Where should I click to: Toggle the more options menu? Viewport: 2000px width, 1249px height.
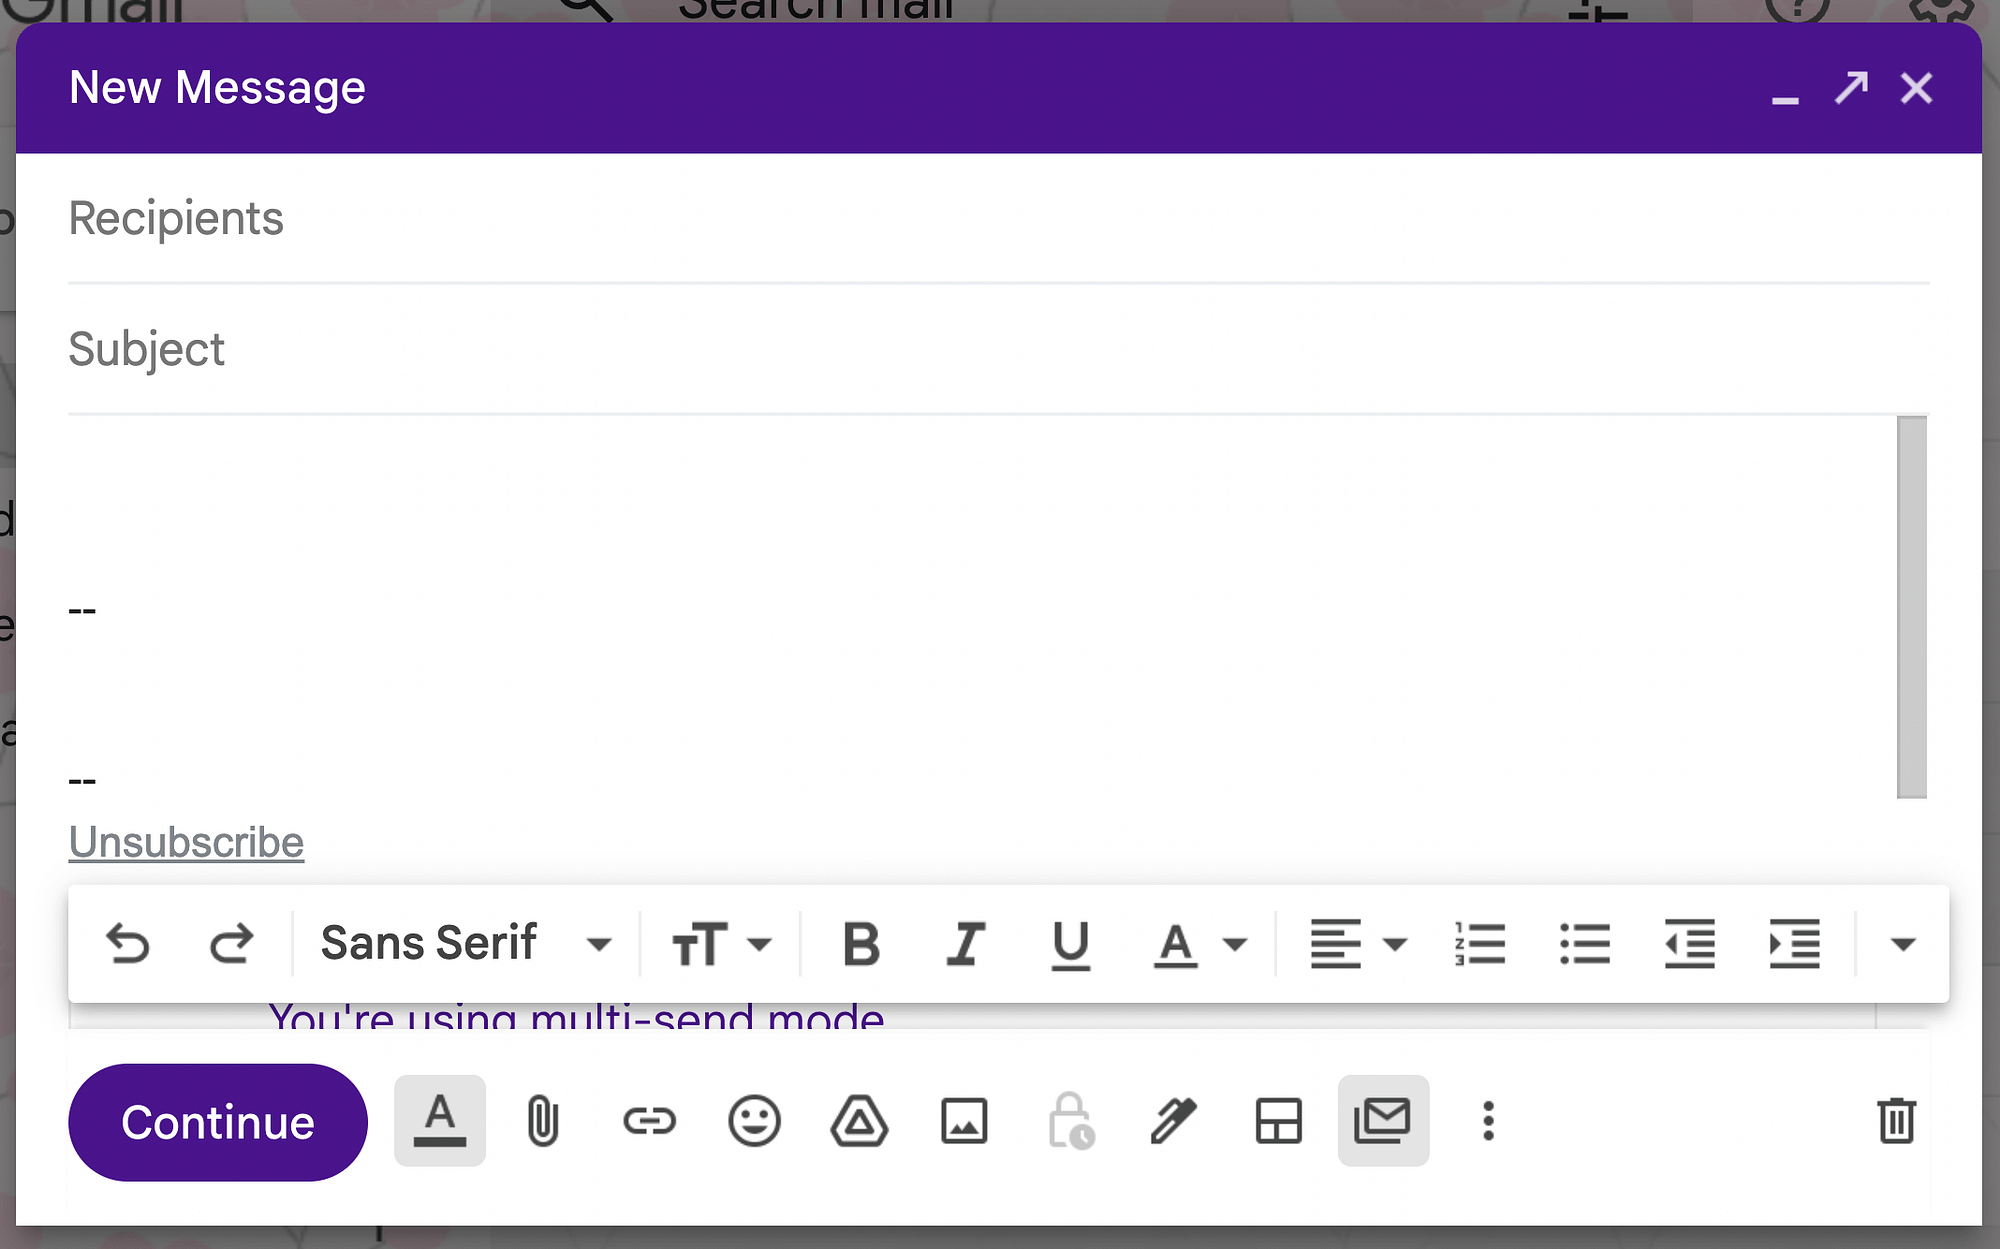pos(1488,1119)
